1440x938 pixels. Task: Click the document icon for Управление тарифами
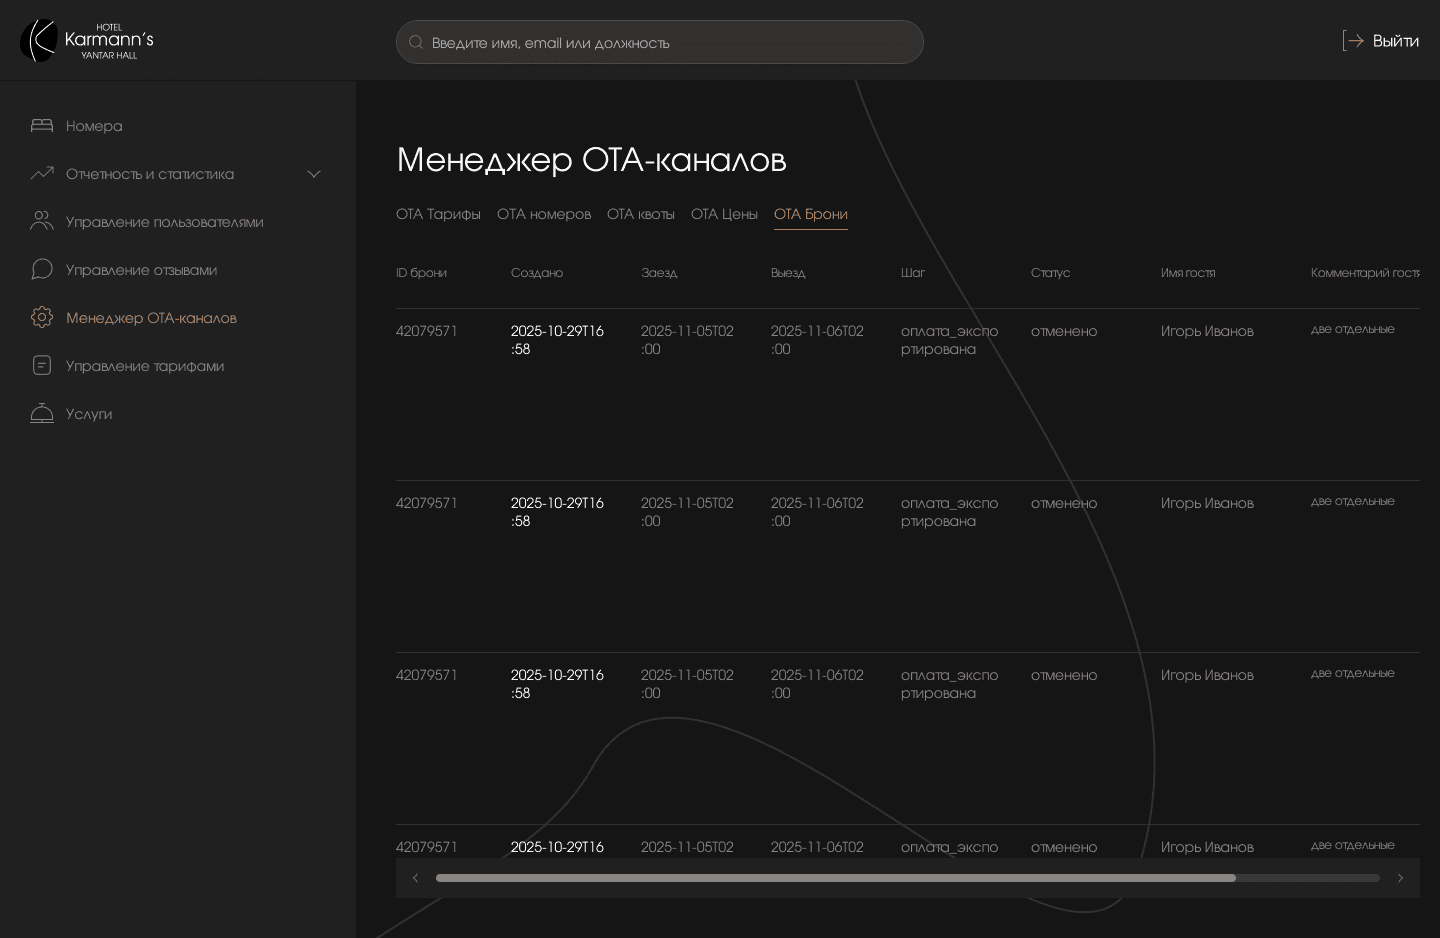(42, 366)
